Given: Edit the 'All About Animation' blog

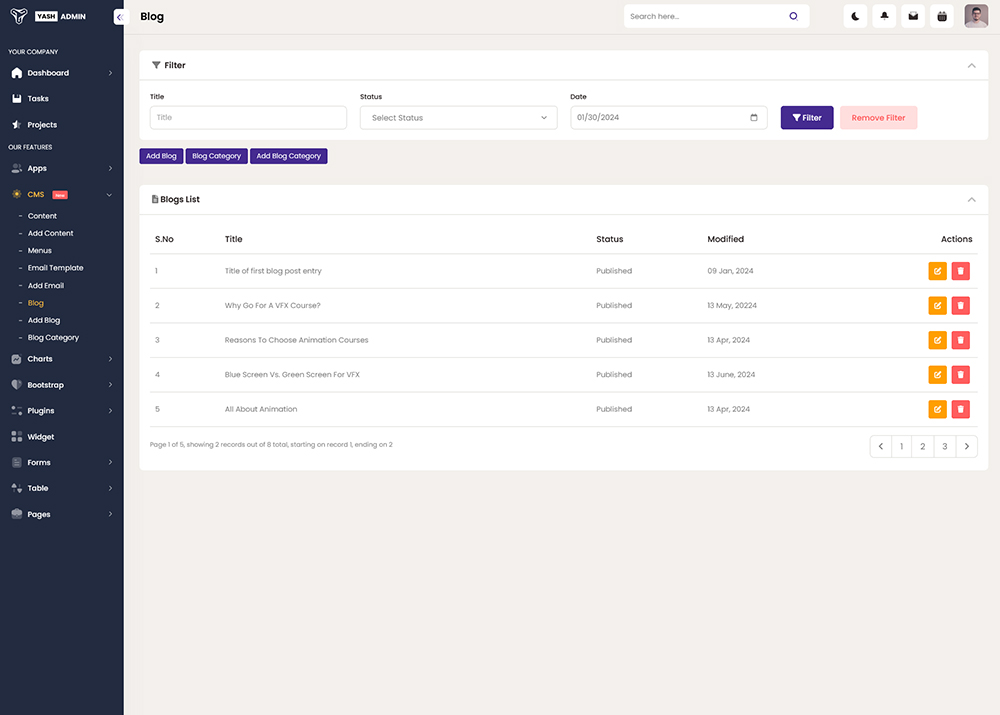Looking at the screenshot, I should [938, 409].
